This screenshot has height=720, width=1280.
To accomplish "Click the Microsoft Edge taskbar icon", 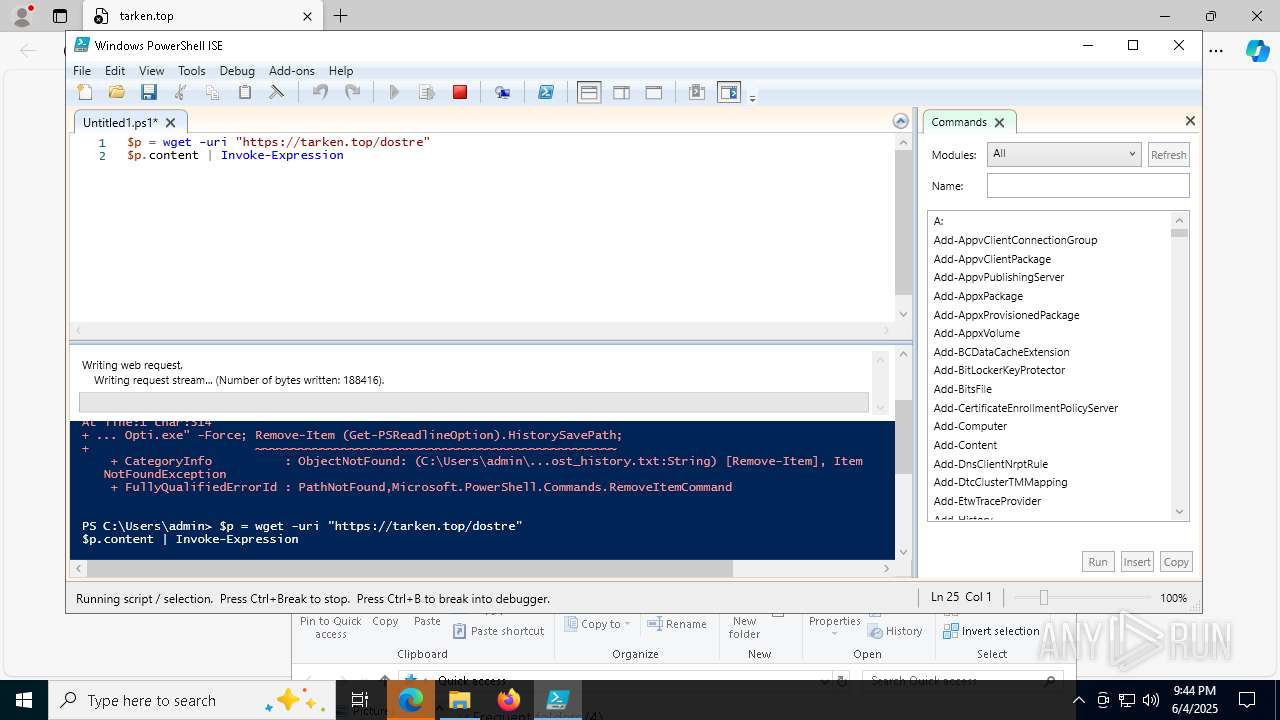I will tap(411, 700).
